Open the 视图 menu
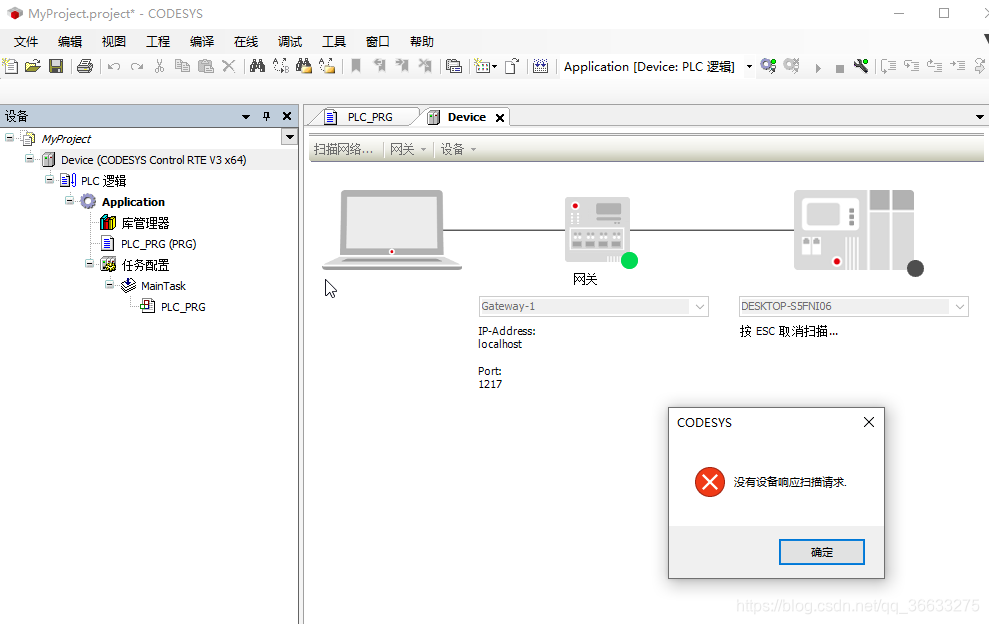The width and height of the screenshot is (989, 624). [114, 42]
